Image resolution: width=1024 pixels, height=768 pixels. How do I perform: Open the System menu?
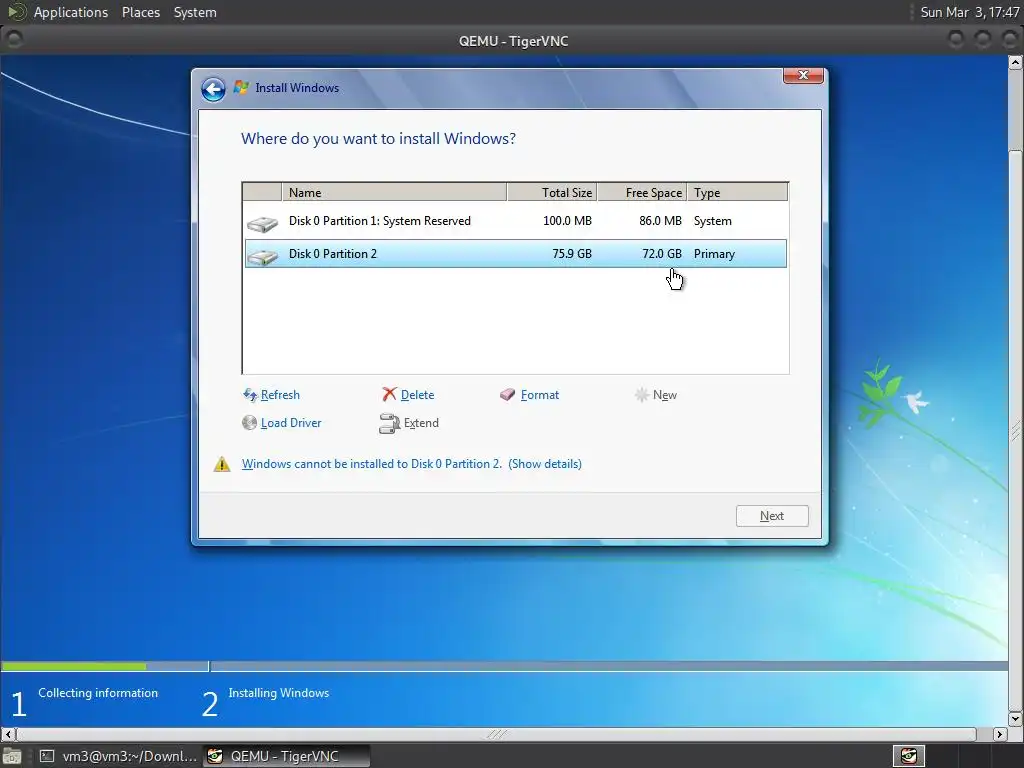[195, 12]
